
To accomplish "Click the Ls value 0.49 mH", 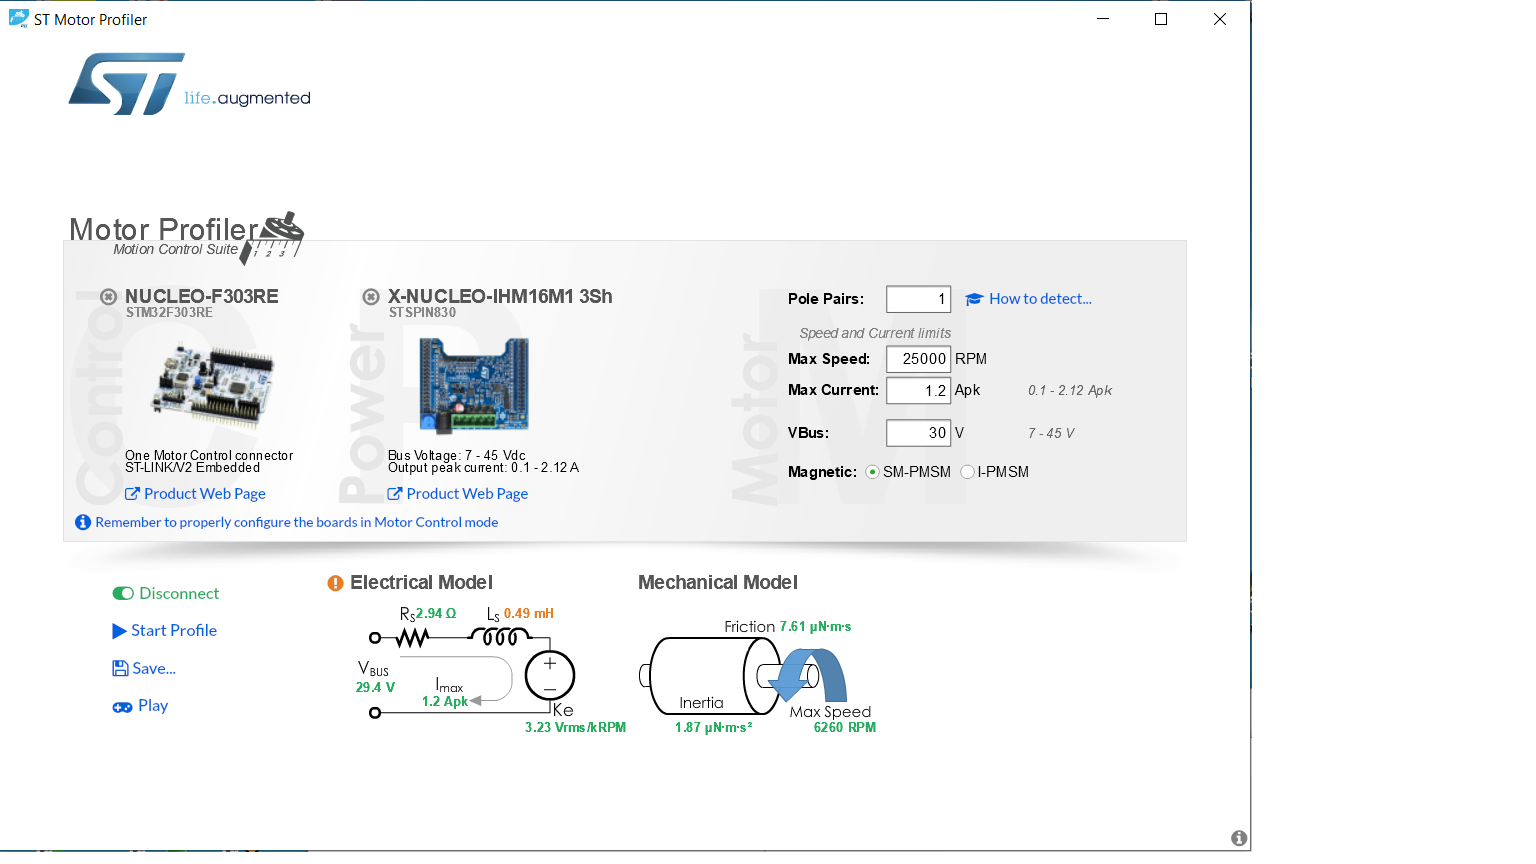I will (529, 613).
